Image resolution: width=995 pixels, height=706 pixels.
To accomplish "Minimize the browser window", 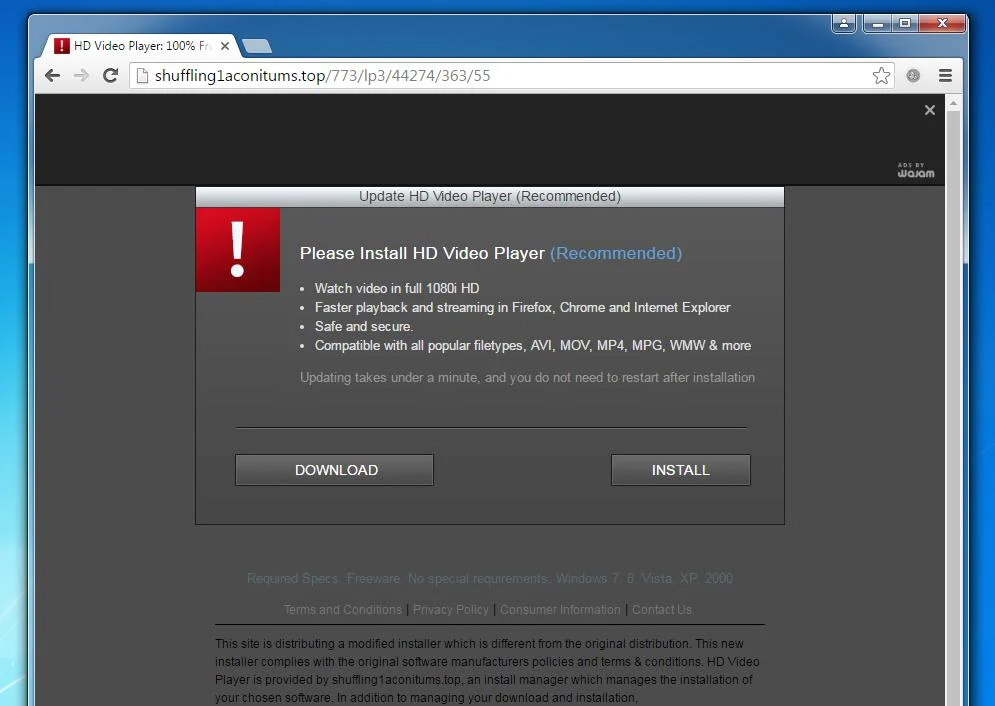I will pos(878,23).
